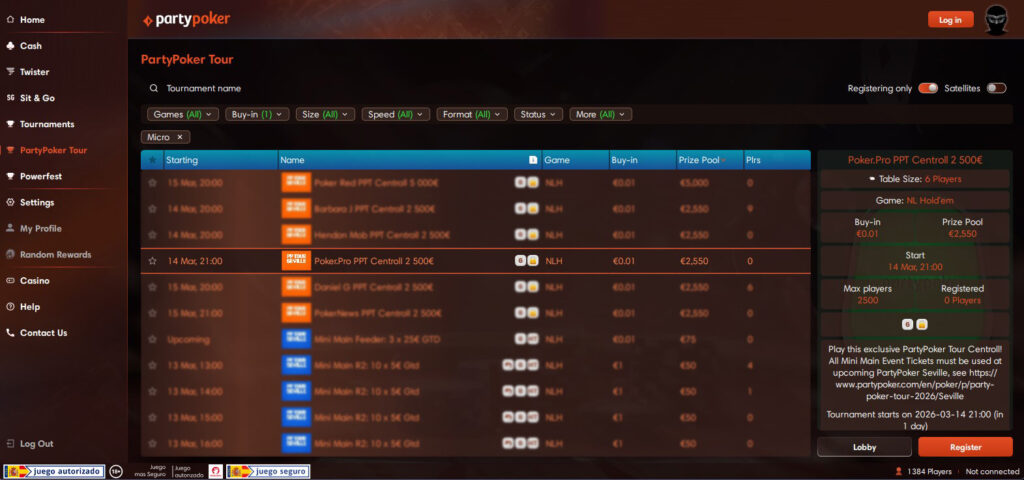1024x480 pixels.
Task: Expand the Games (All) filter
Action: coord(183,114)
